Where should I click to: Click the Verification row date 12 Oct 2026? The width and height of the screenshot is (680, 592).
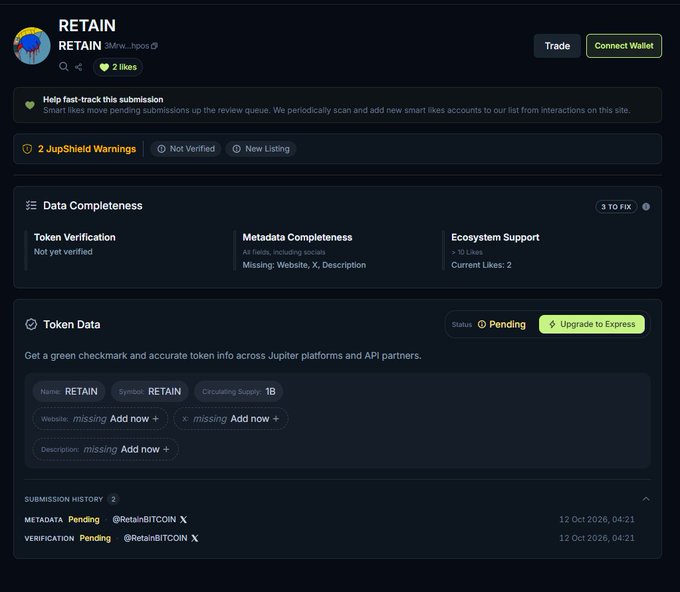click(597, 538)
